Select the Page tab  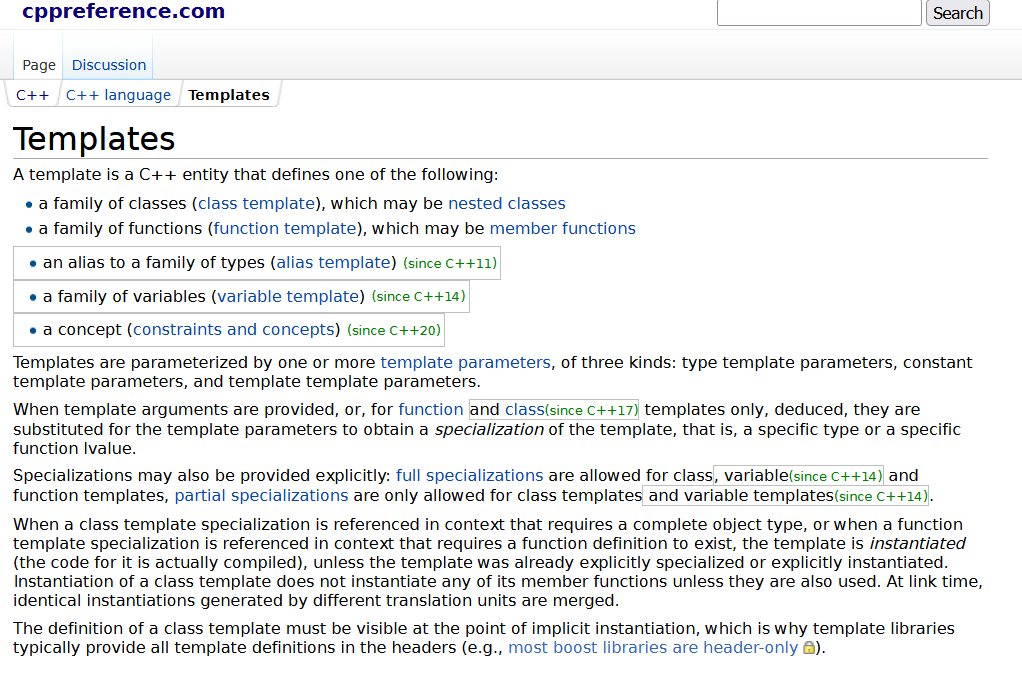point(39,65)
